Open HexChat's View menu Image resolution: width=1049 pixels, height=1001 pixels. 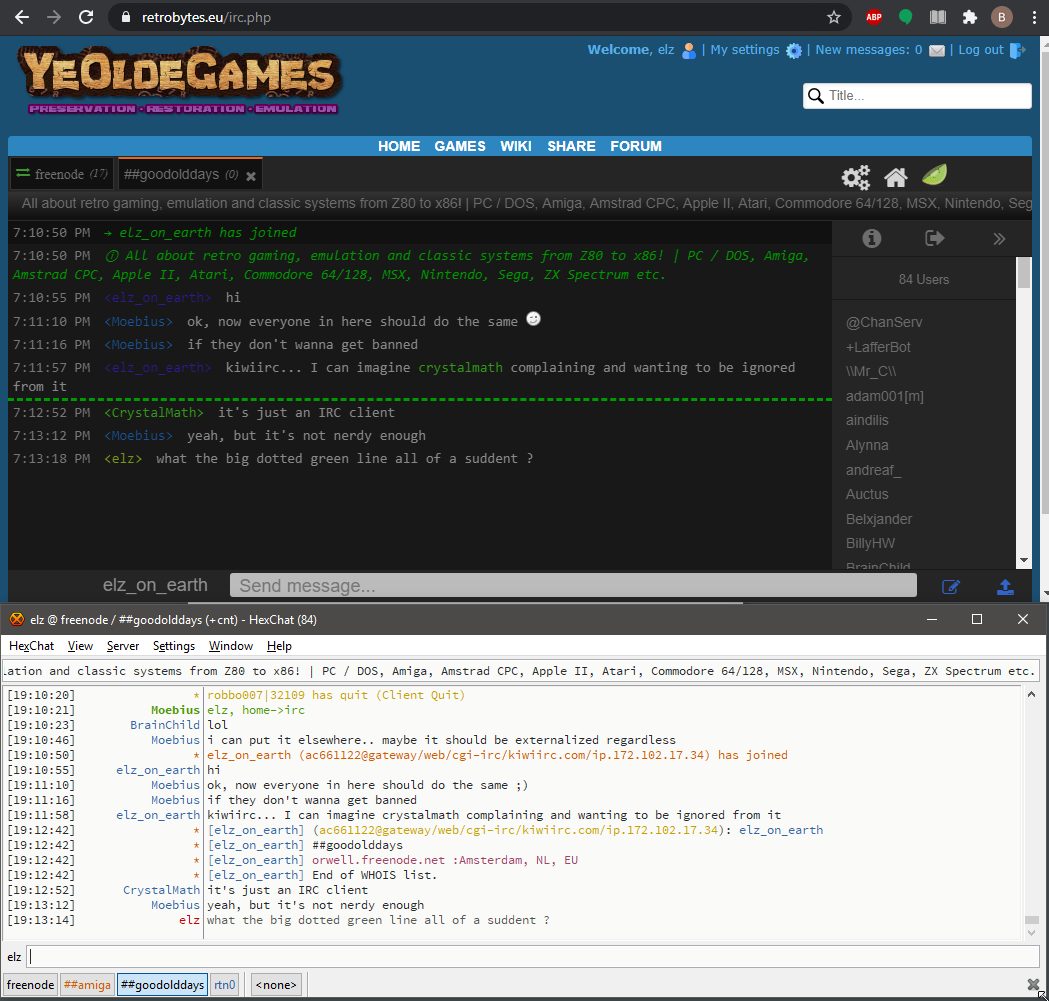tap(80, 646)
